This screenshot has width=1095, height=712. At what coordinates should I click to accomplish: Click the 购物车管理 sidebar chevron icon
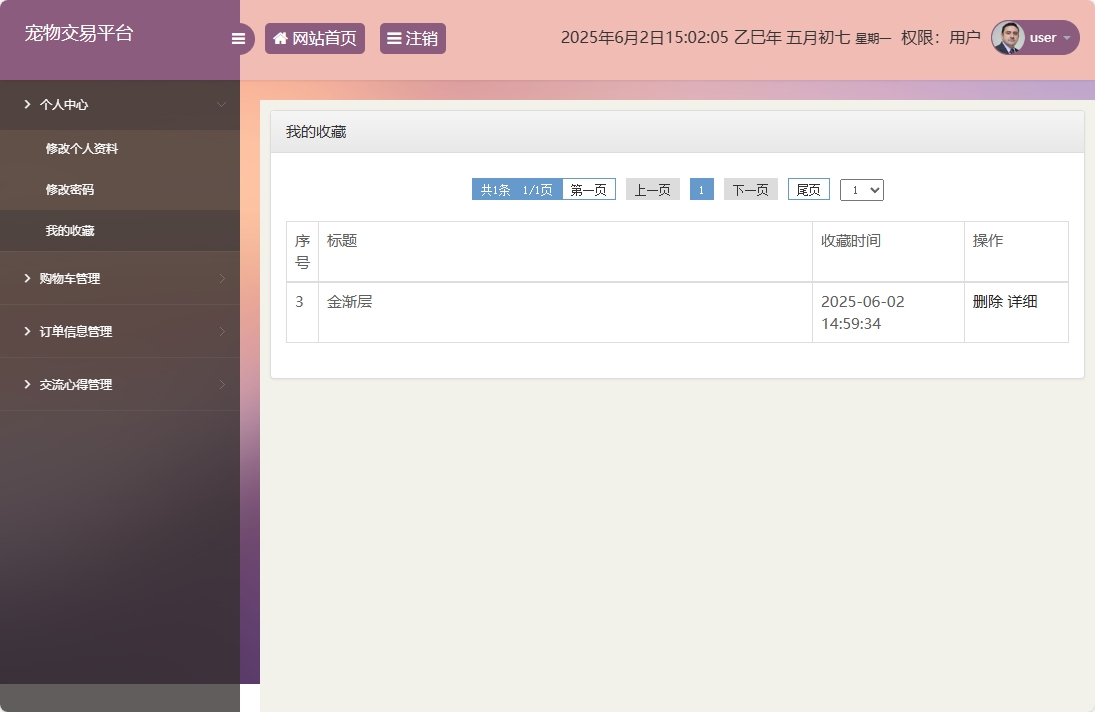[x=224, y=278]
